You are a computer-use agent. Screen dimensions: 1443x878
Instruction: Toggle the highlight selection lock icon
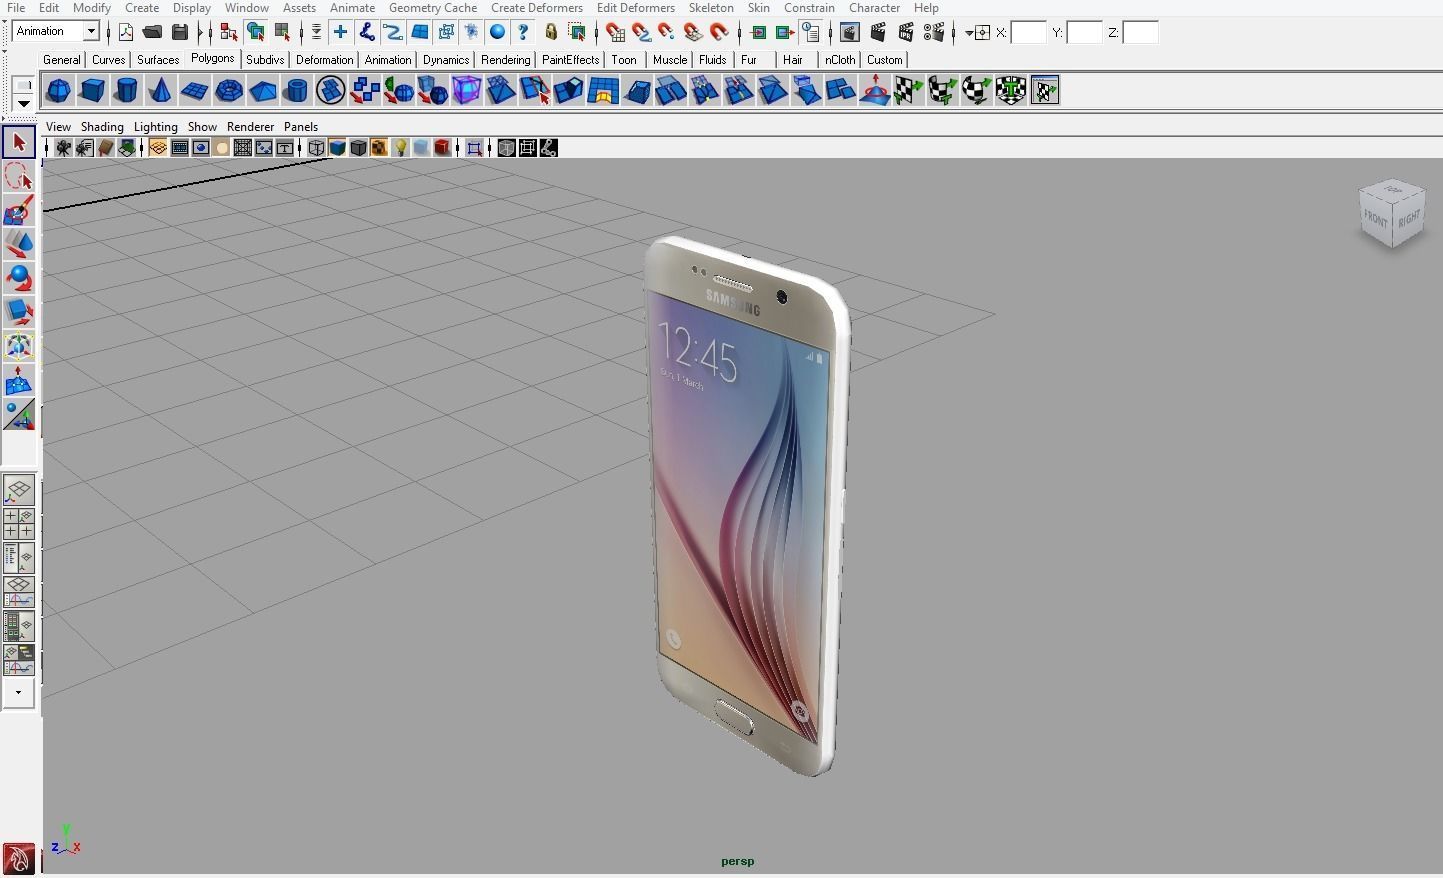[550, 32]
